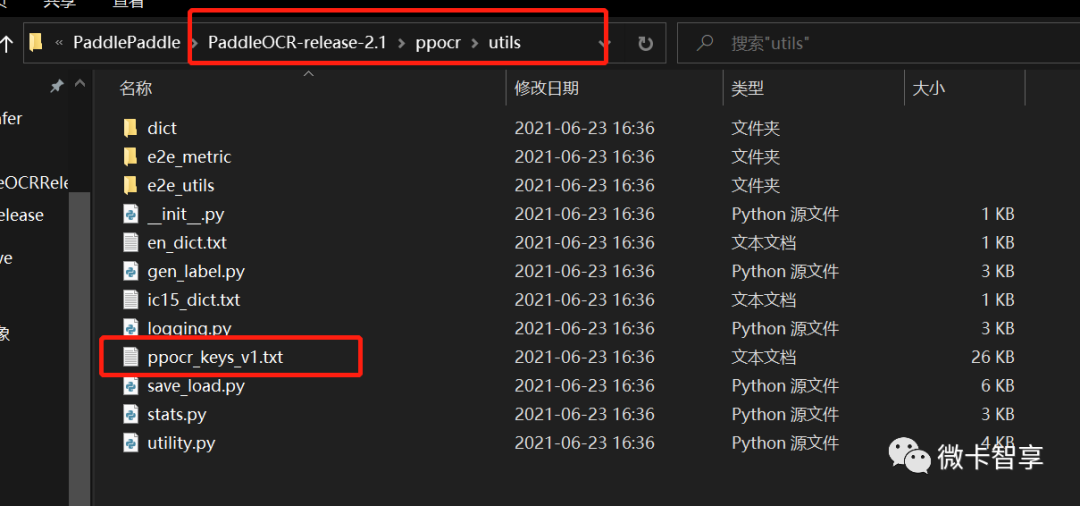Image resolution: width=1080 pixels, height=506 pixels.
Task: Click the search magnifier icon
Action: pos(704,43)
